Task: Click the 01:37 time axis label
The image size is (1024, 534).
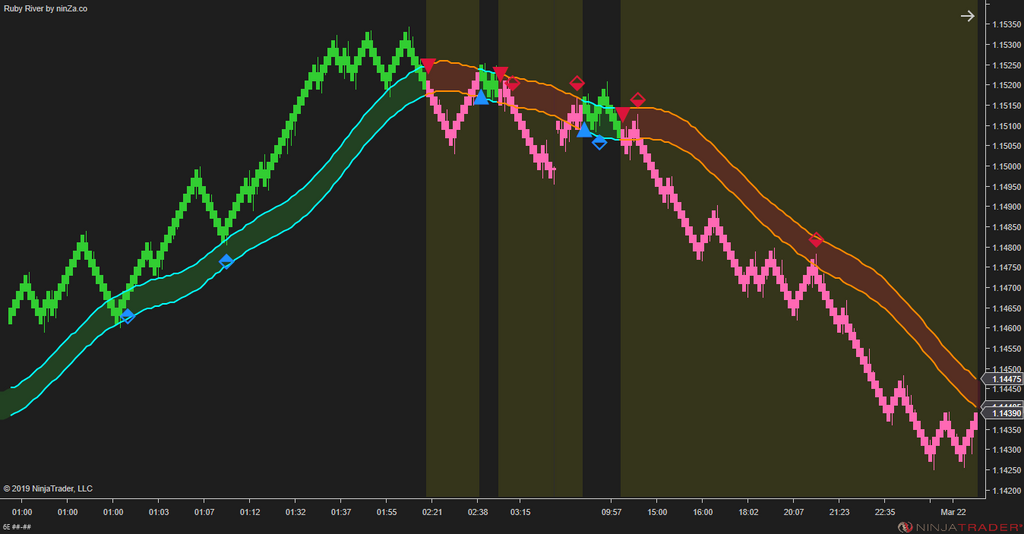Action: click(341, 512)
